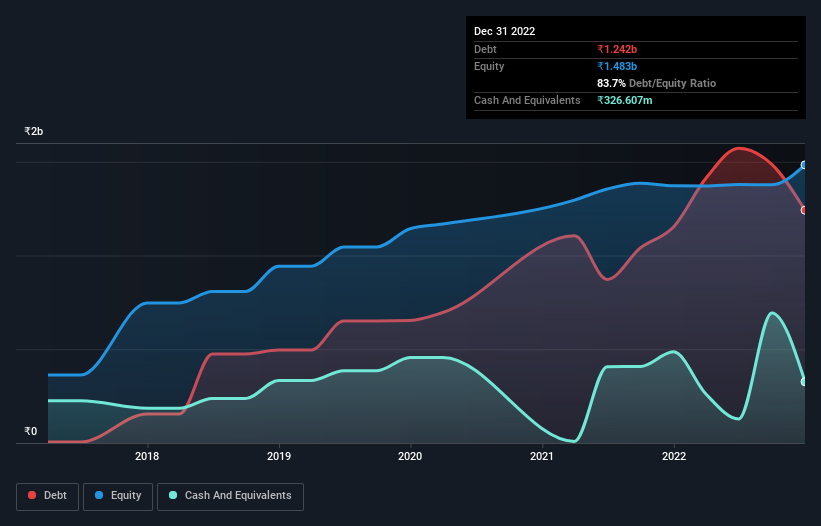The image size is (821, 526).
Task: Click the Debt value ₹1.242b
Action: [x=617, y=49]
